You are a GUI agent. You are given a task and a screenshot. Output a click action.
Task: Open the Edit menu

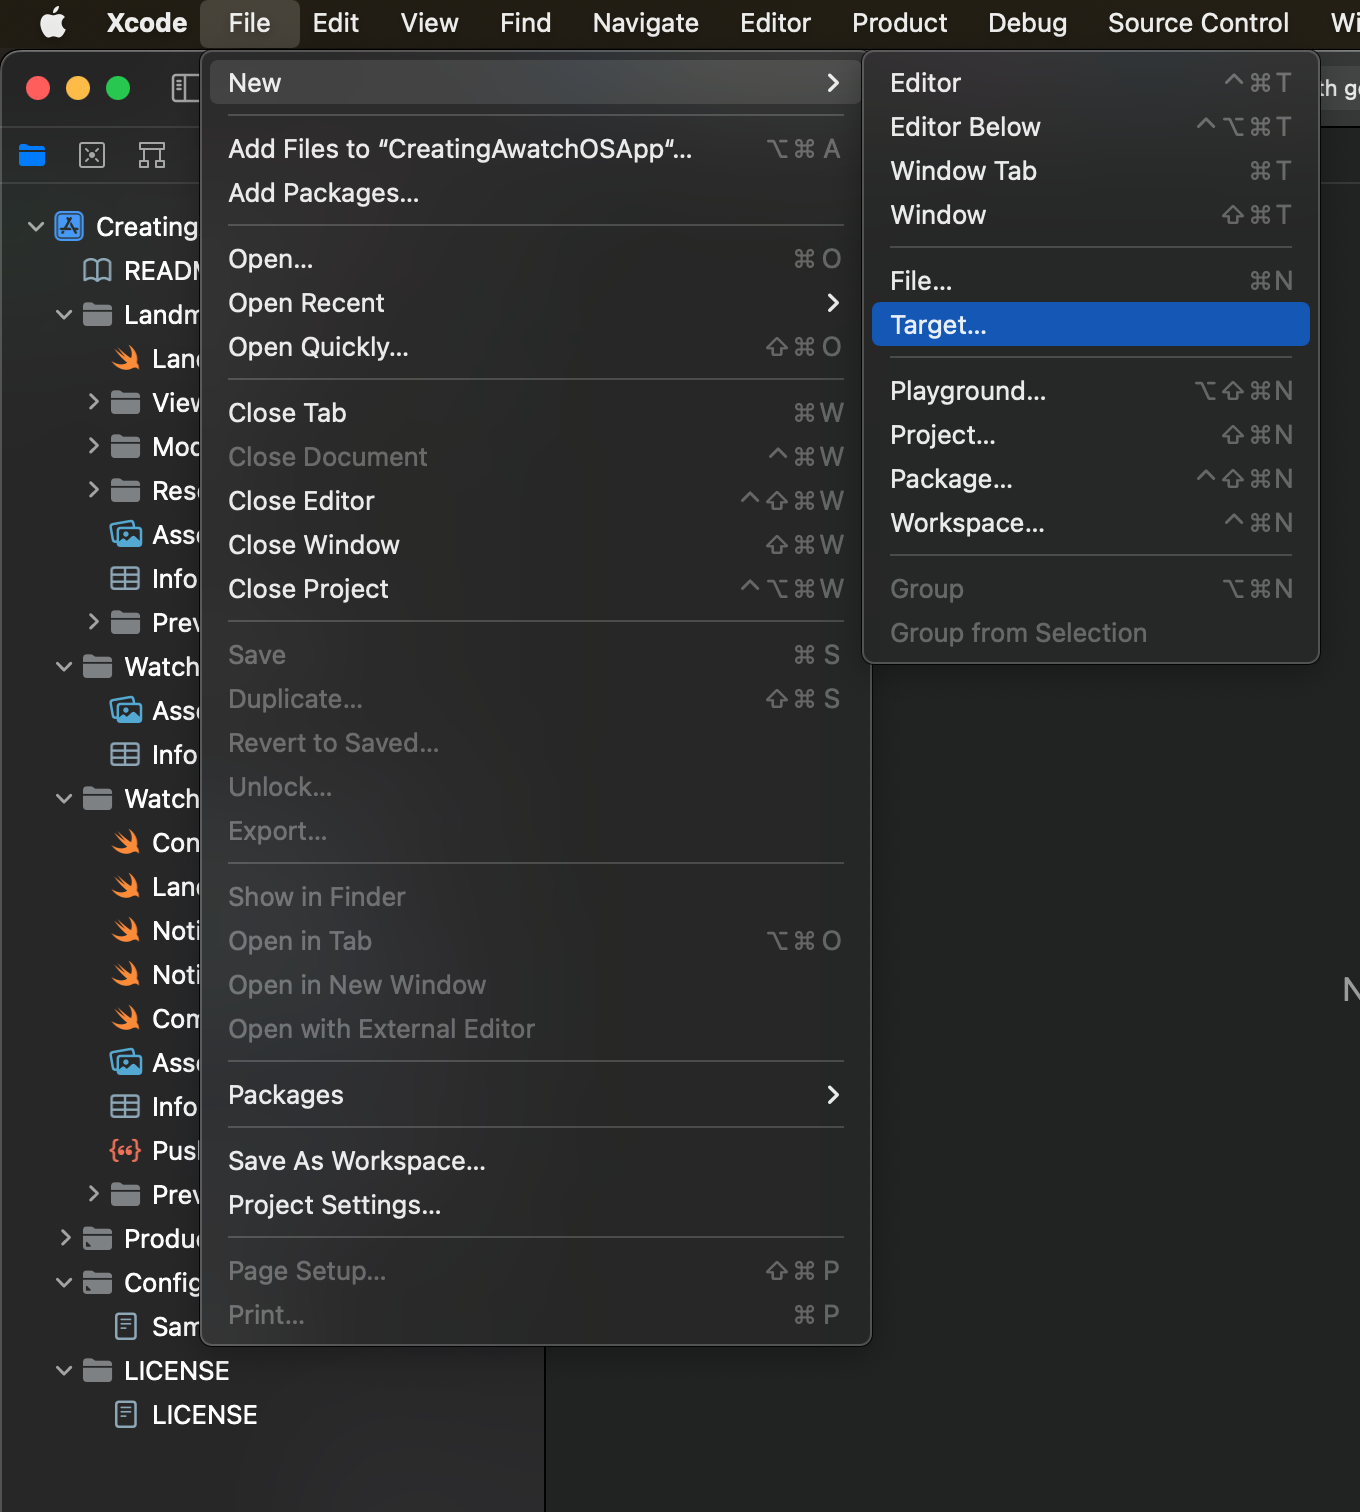pos(336,23)
